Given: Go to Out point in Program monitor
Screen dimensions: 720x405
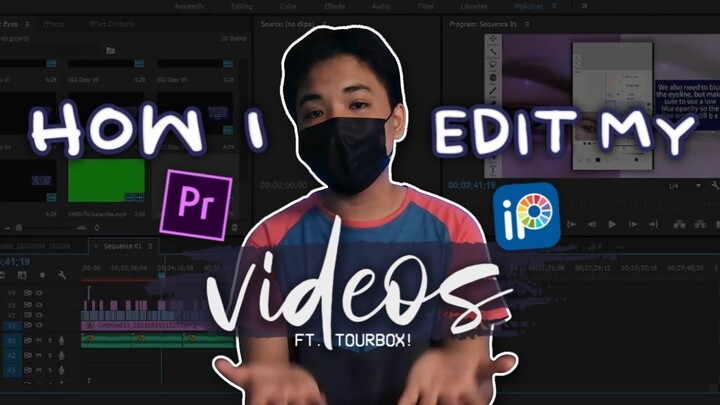Looking at the screenshot, I should pos(654,224).
